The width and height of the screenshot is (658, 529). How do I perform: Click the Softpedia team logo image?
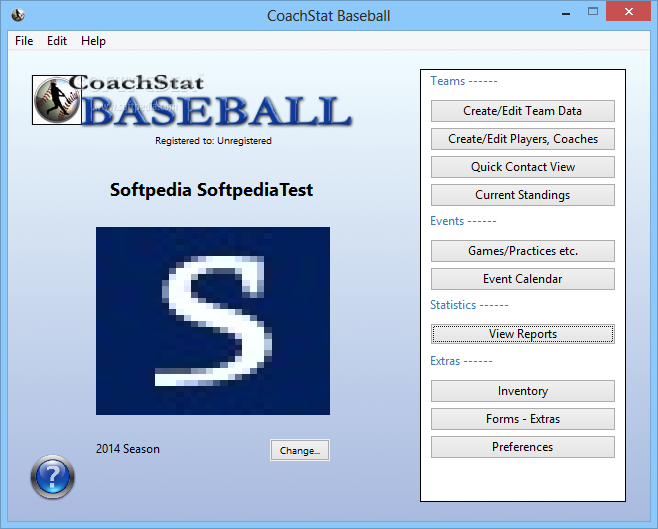pos(213,321)
